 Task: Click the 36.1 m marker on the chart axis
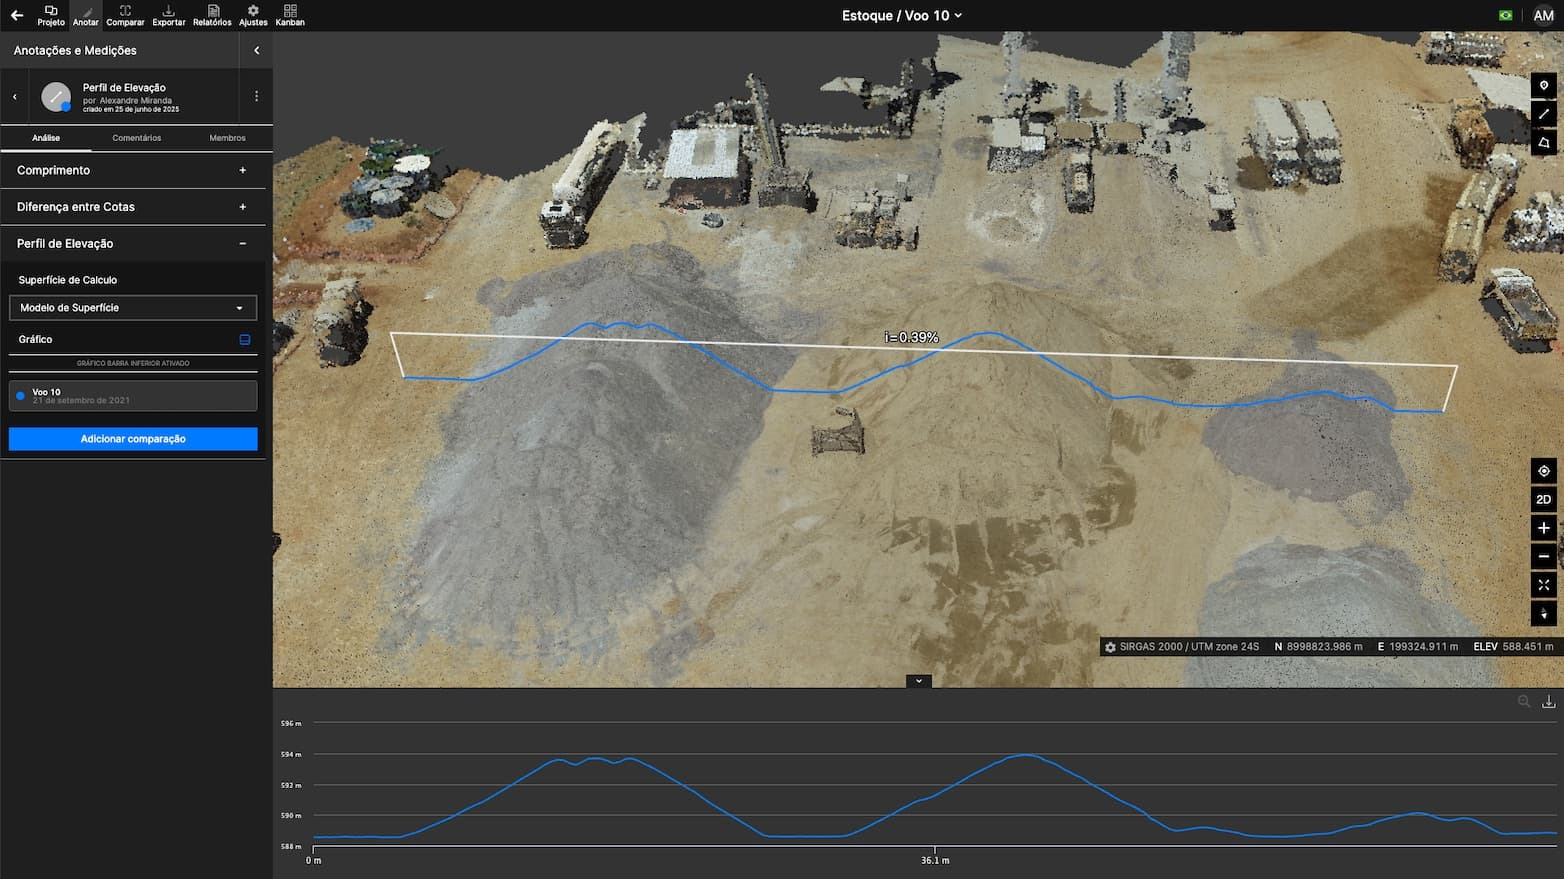(935, 860)
